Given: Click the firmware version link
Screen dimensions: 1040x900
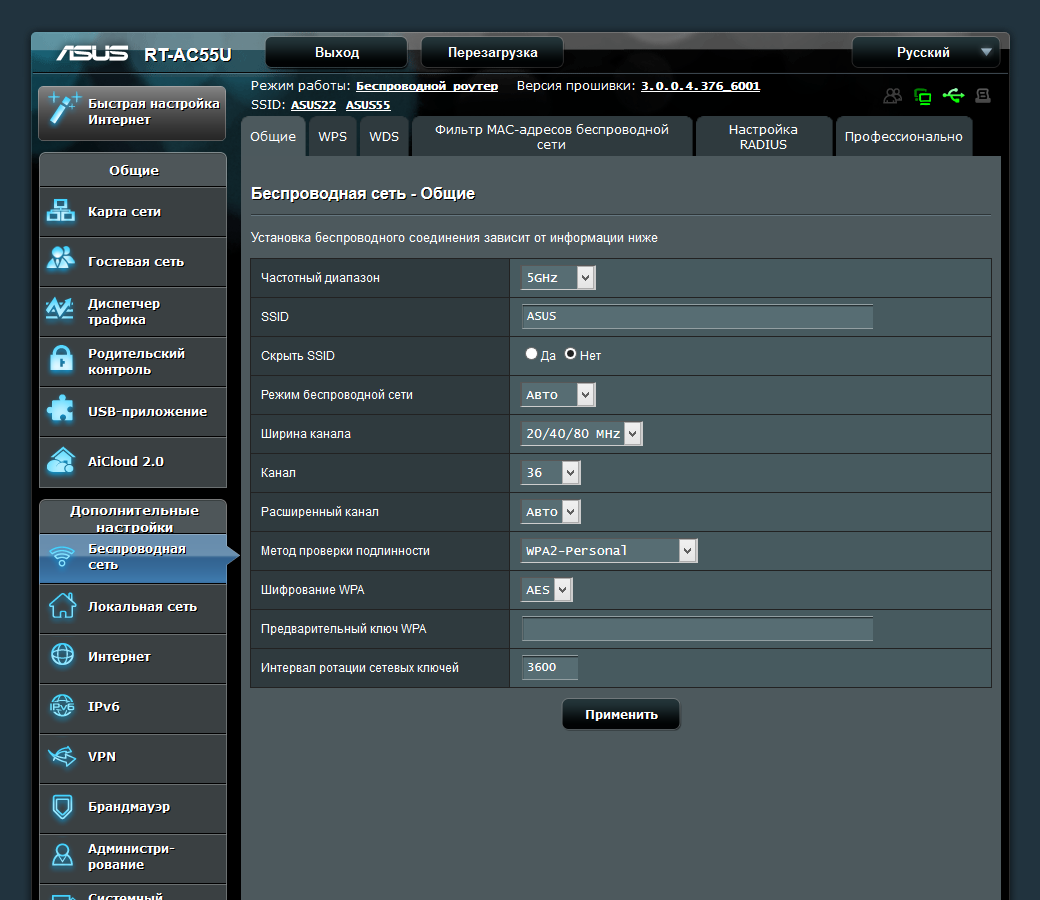Looking at the screenshot, I should click(700, 86).
